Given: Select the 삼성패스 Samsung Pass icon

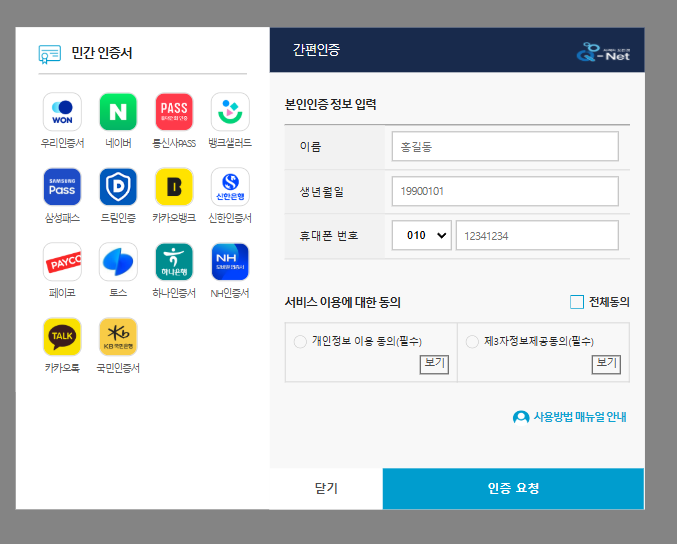Looking at the screenshot, I should pos(62,187).
